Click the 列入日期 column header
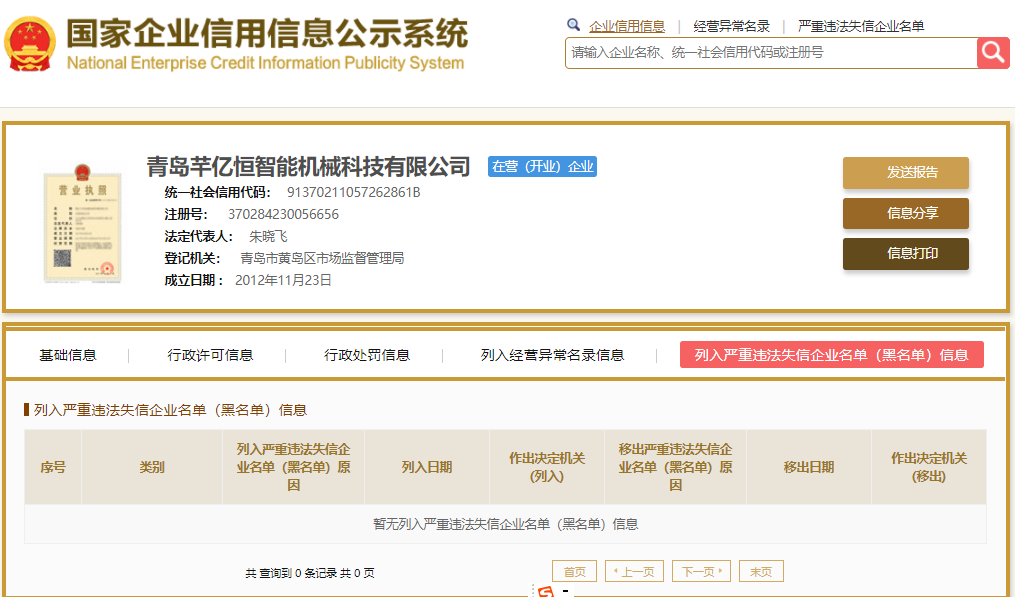 pos(427,467)
